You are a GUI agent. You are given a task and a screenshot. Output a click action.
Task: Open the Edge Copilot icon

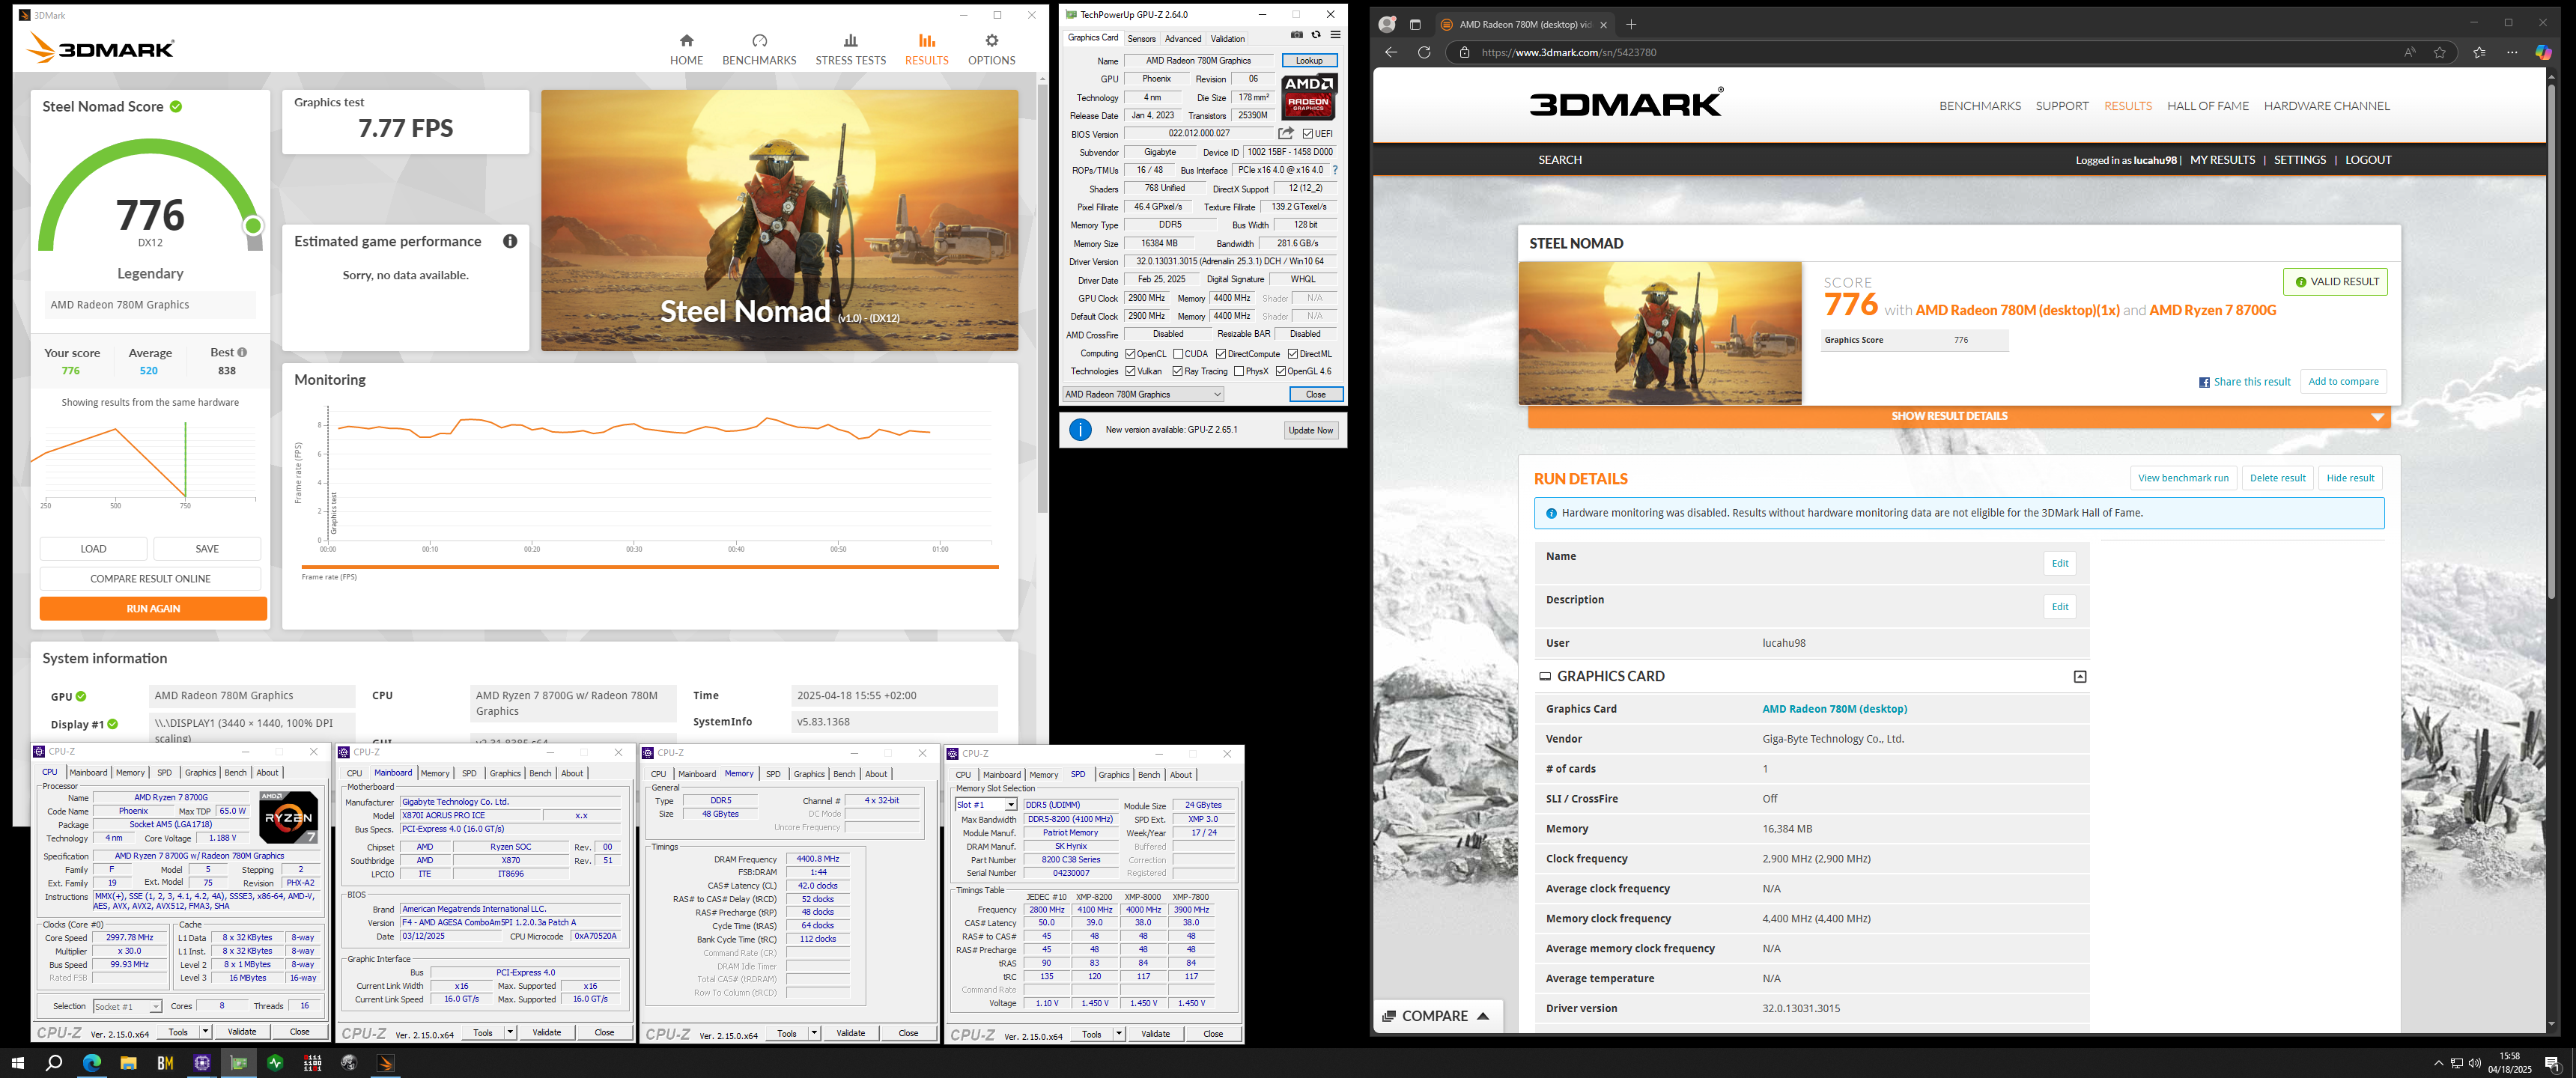click(2543, 52)
